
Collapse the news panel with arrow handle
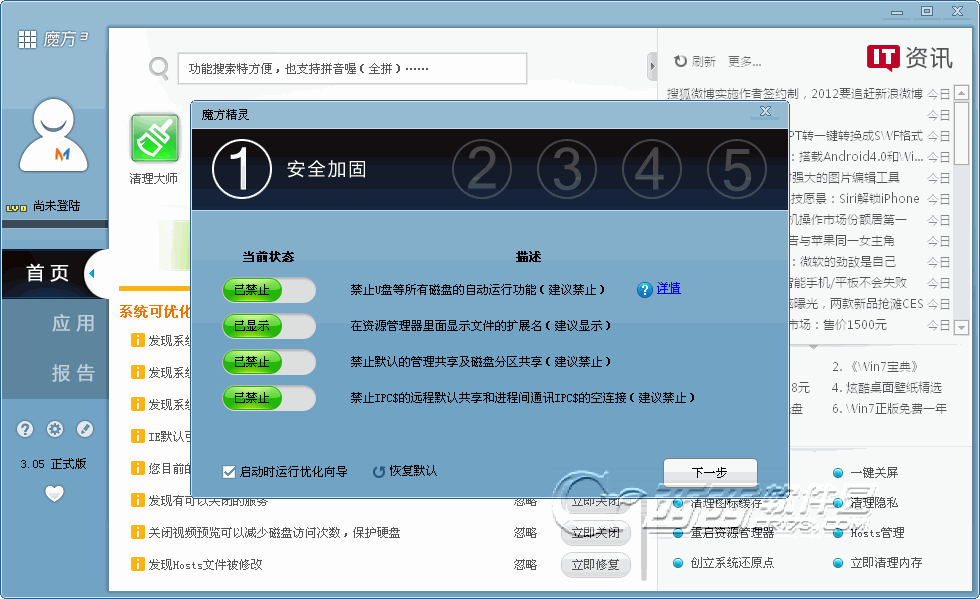652,66
